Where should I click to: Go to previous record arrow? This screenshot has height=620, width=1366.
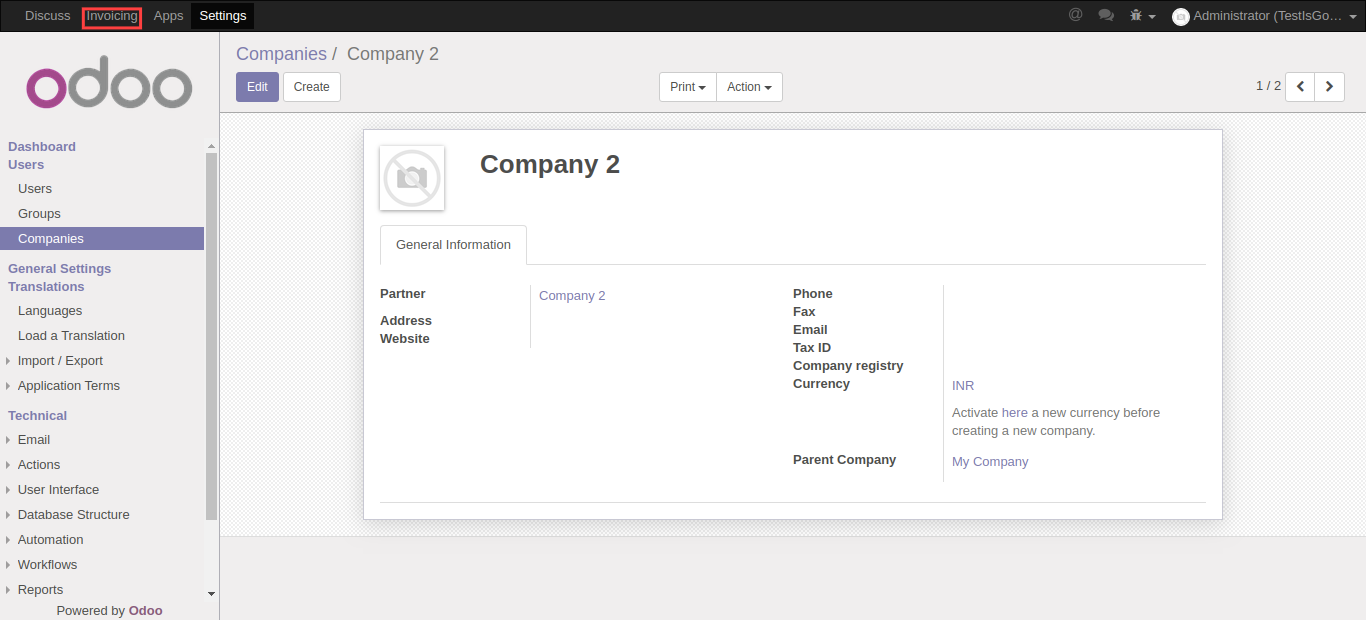(1300, 87)
